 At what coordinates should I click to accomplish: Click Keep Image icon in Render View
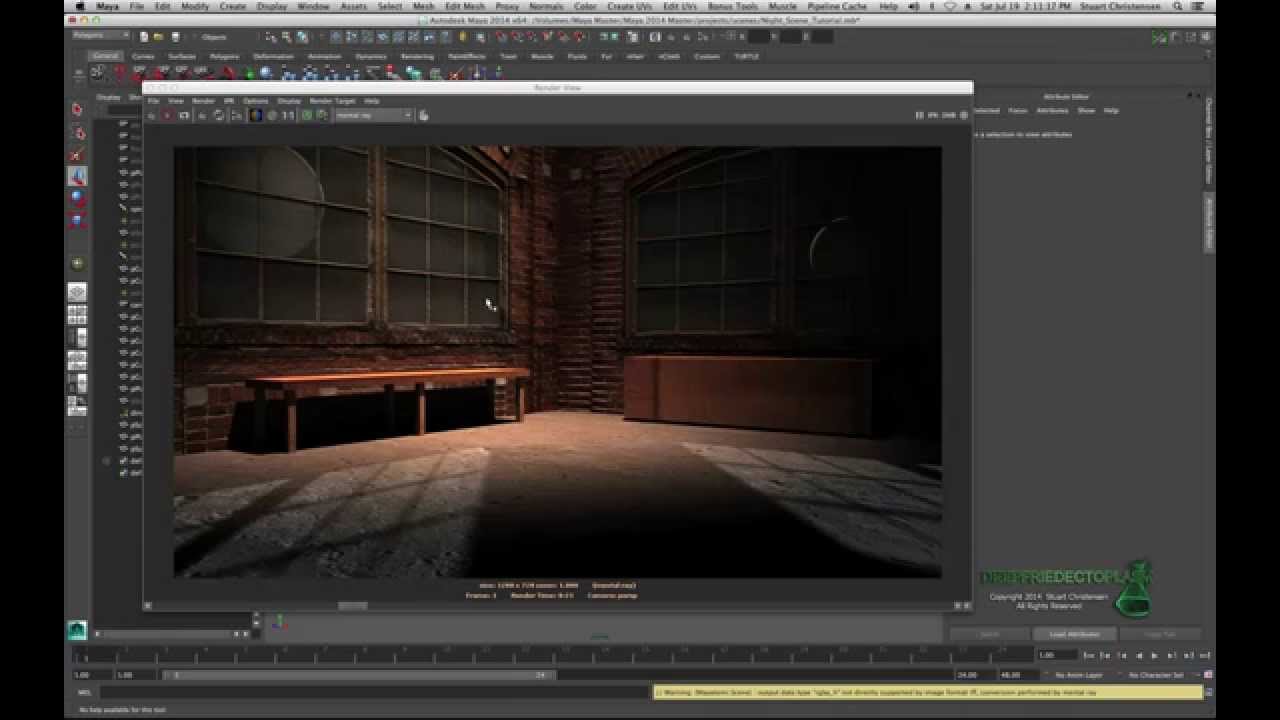point(307,115)
